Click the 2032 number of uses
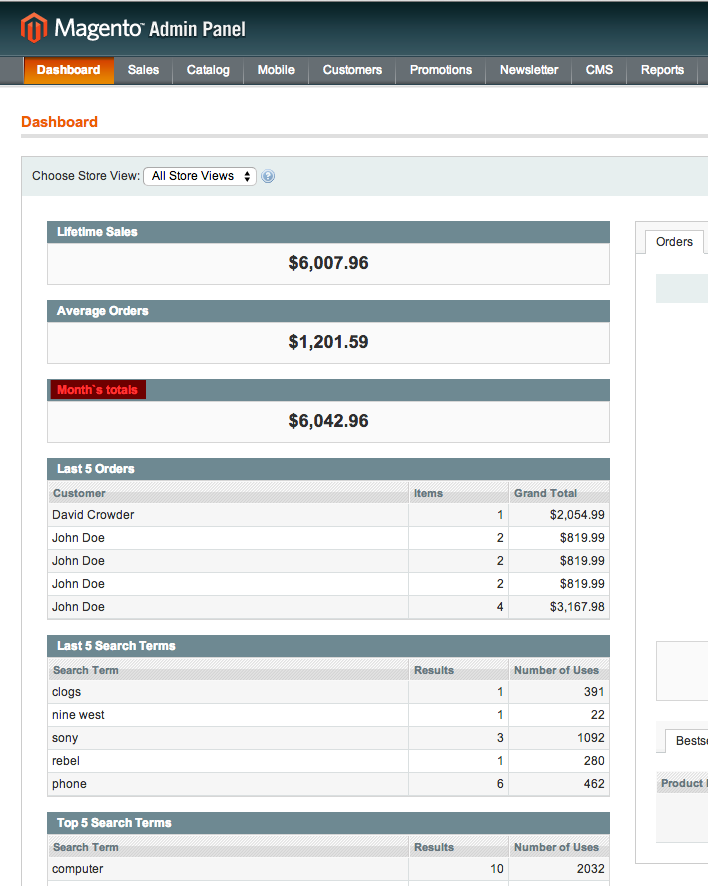Screen dimensions: 708x886 pyautogui.click(x=590, y=868)
